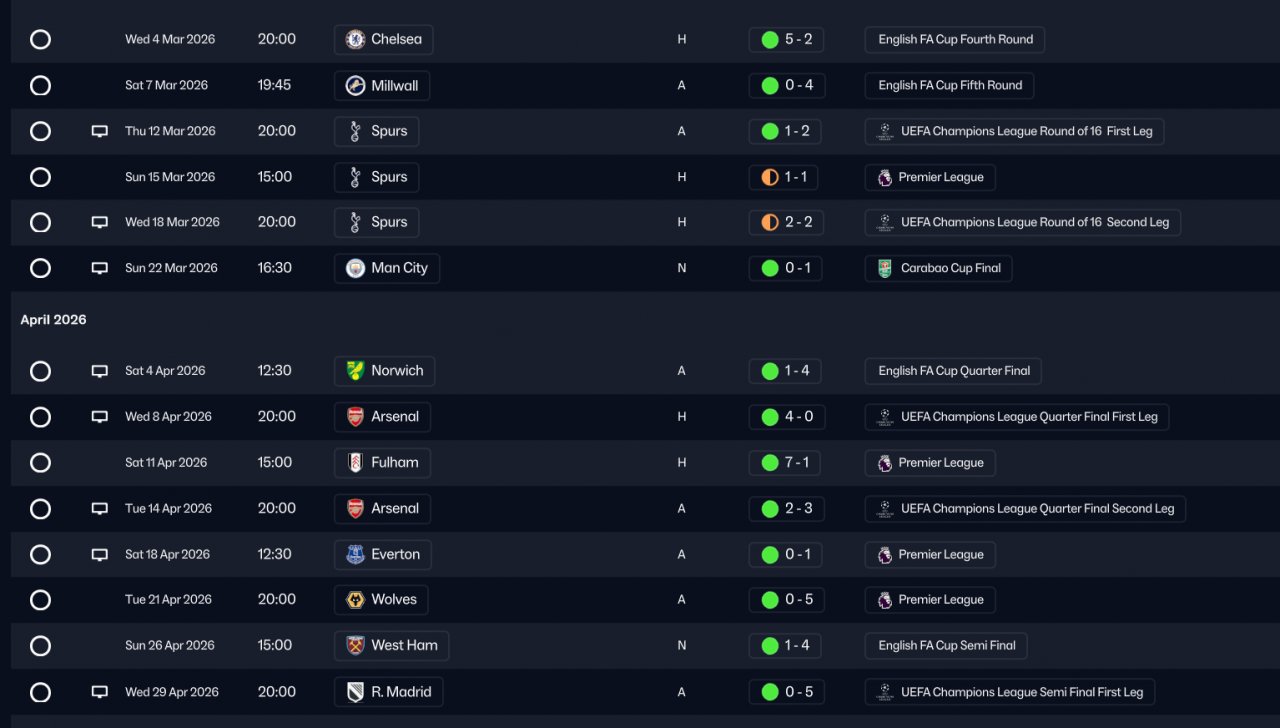Click the Chelsea club badge icon
This screenshot has width=1280, height=728.
pos(355,40)
